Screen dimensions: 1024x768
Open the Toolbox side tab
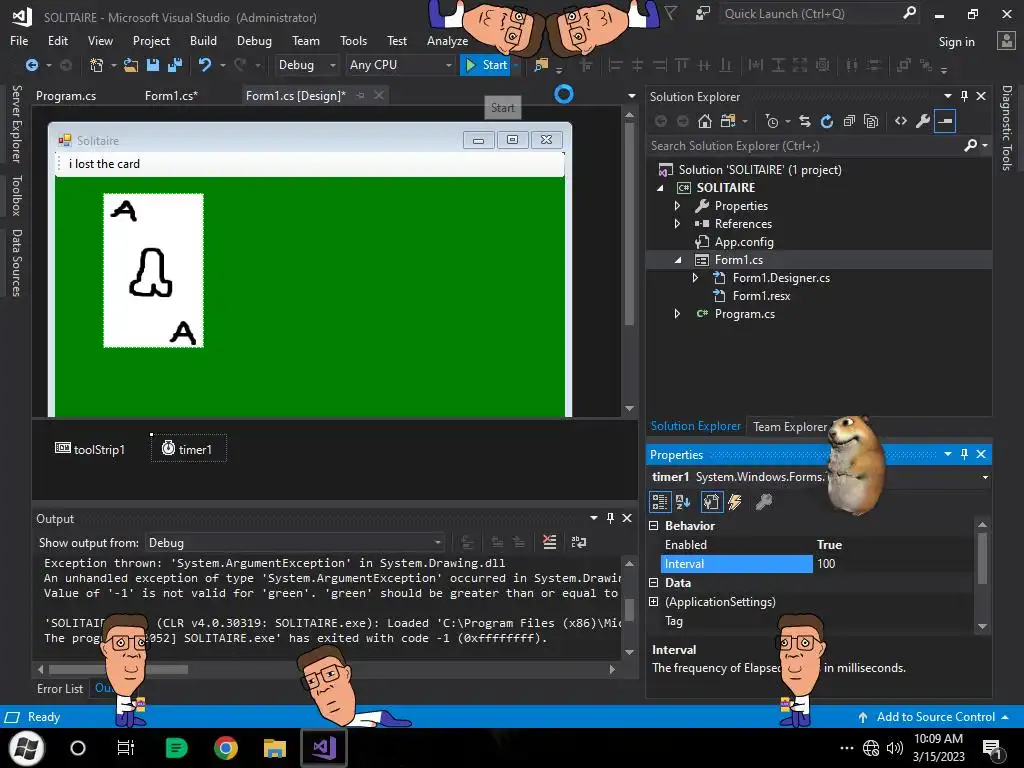pos(16,195)
